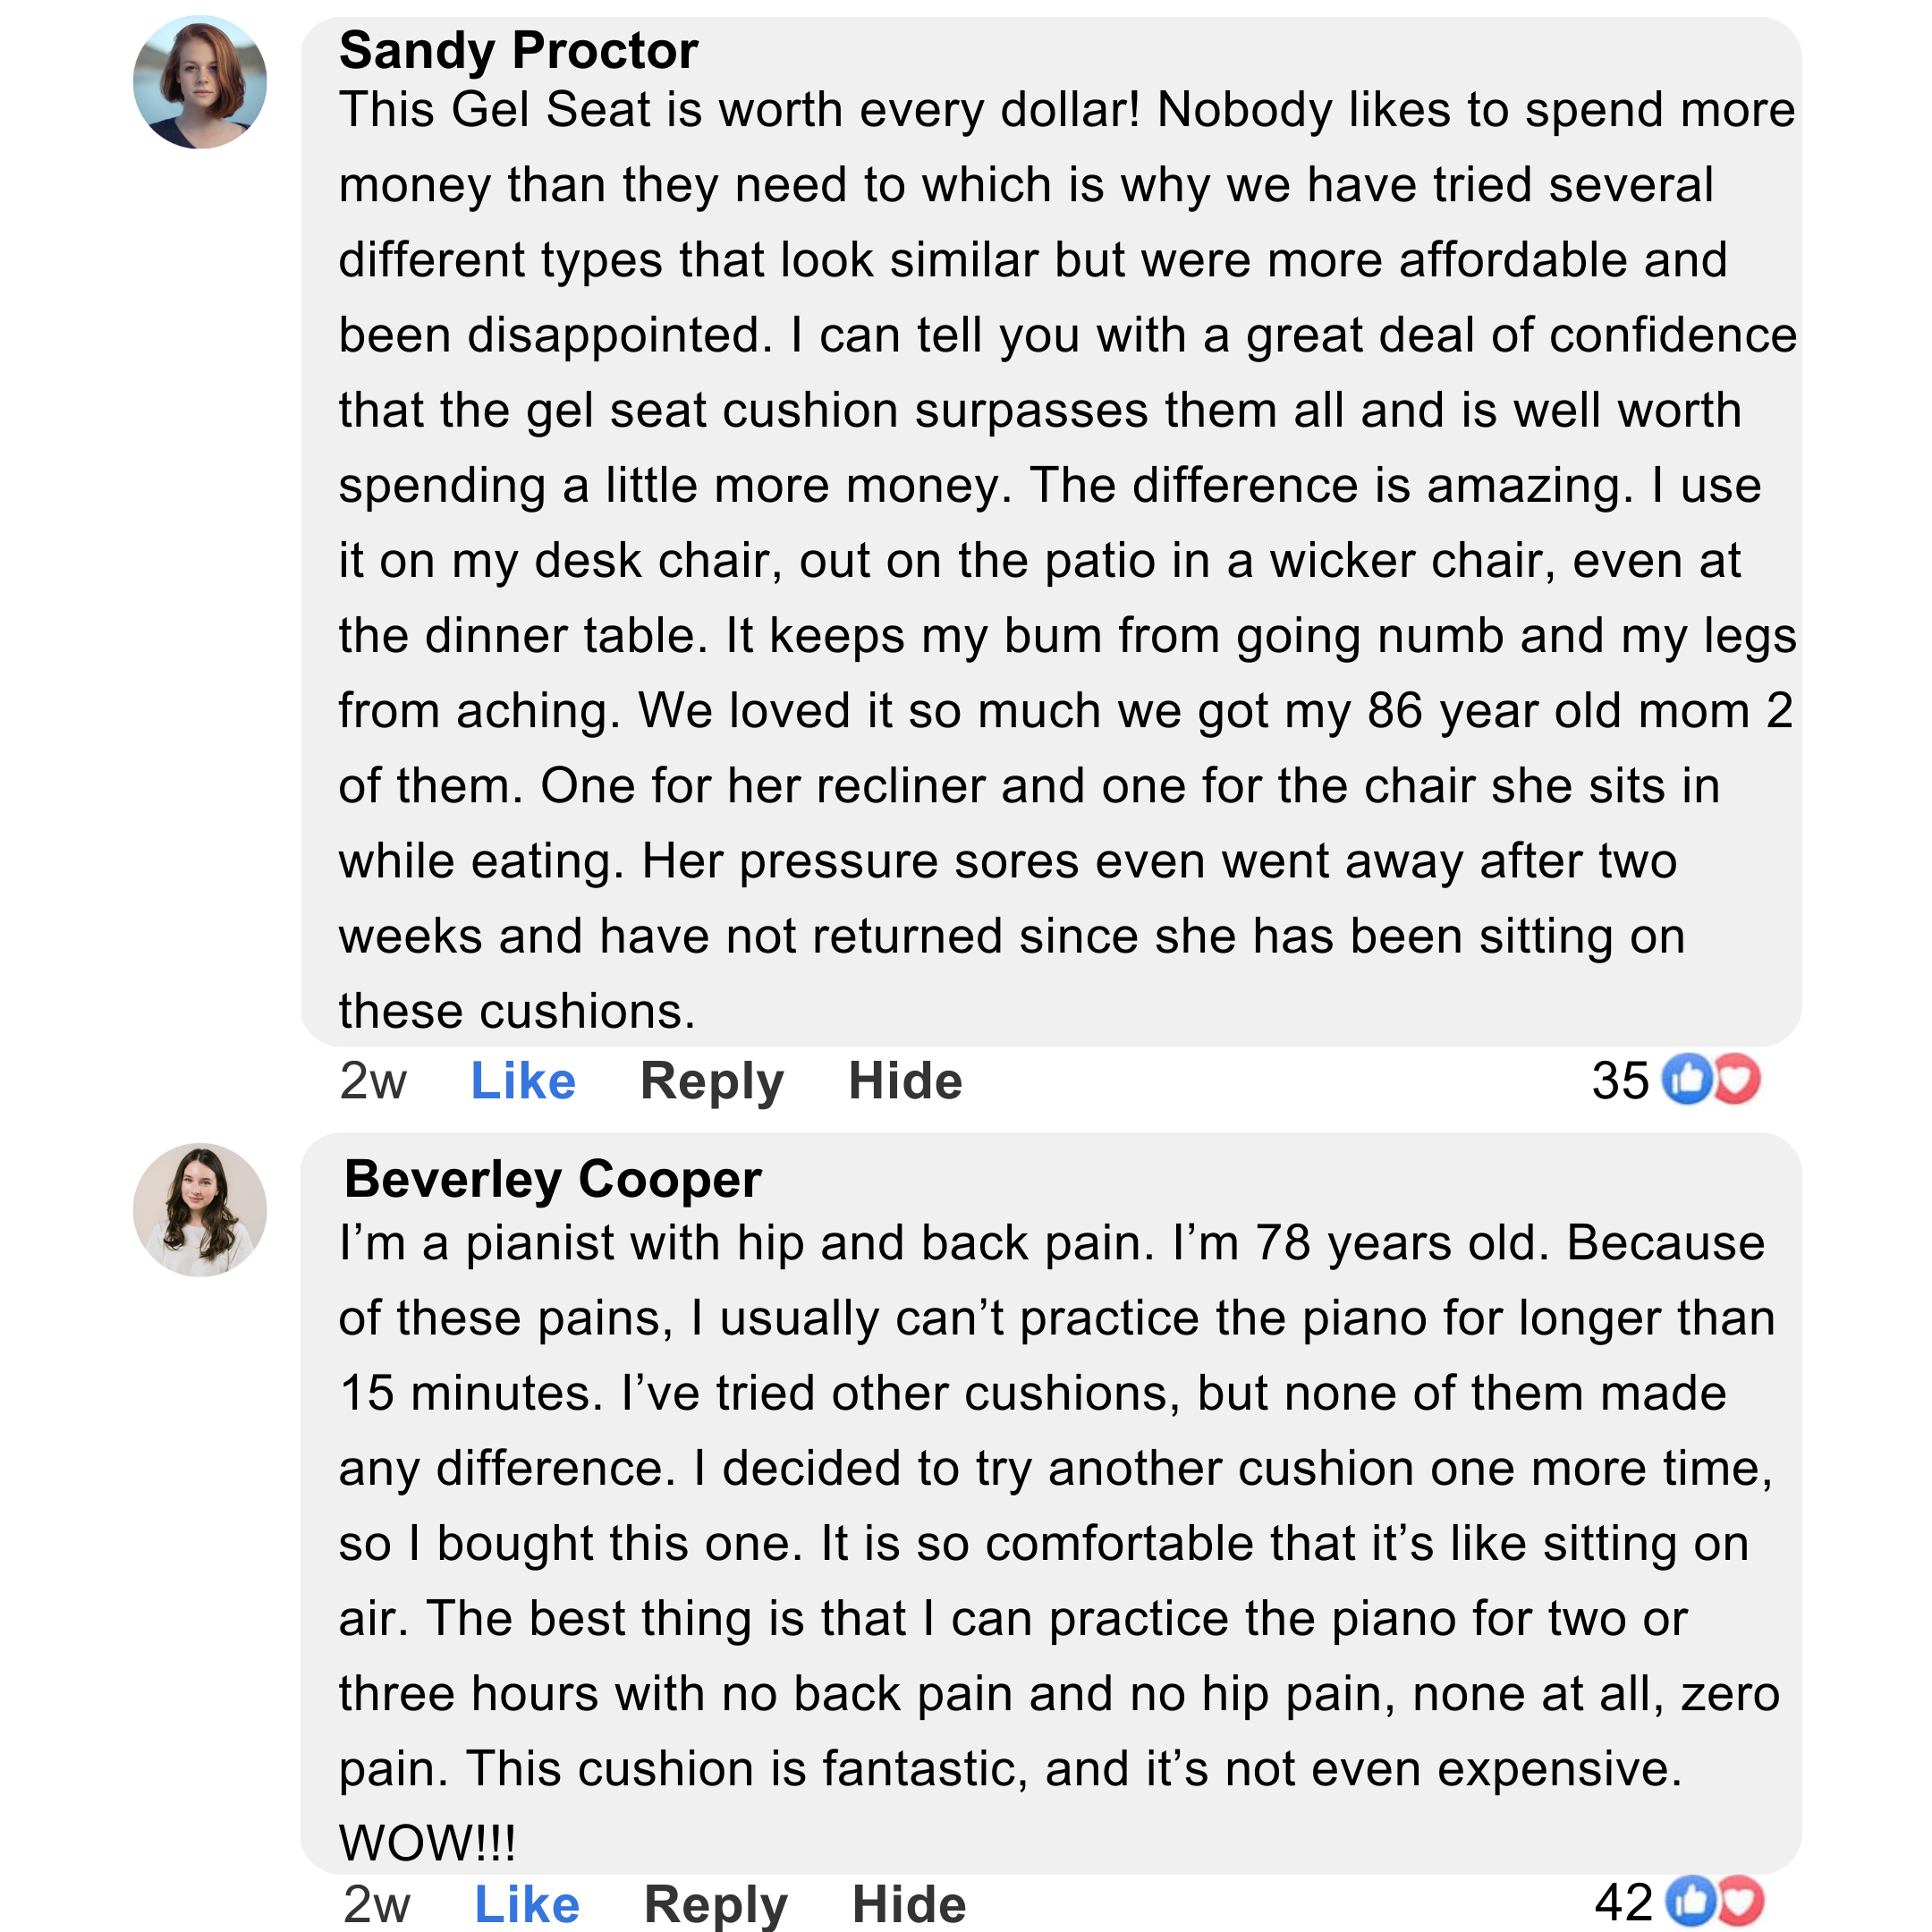Like Sandy Proctor's comment
Viewport: 1932px width, 1932px height.
point(523,1081)
